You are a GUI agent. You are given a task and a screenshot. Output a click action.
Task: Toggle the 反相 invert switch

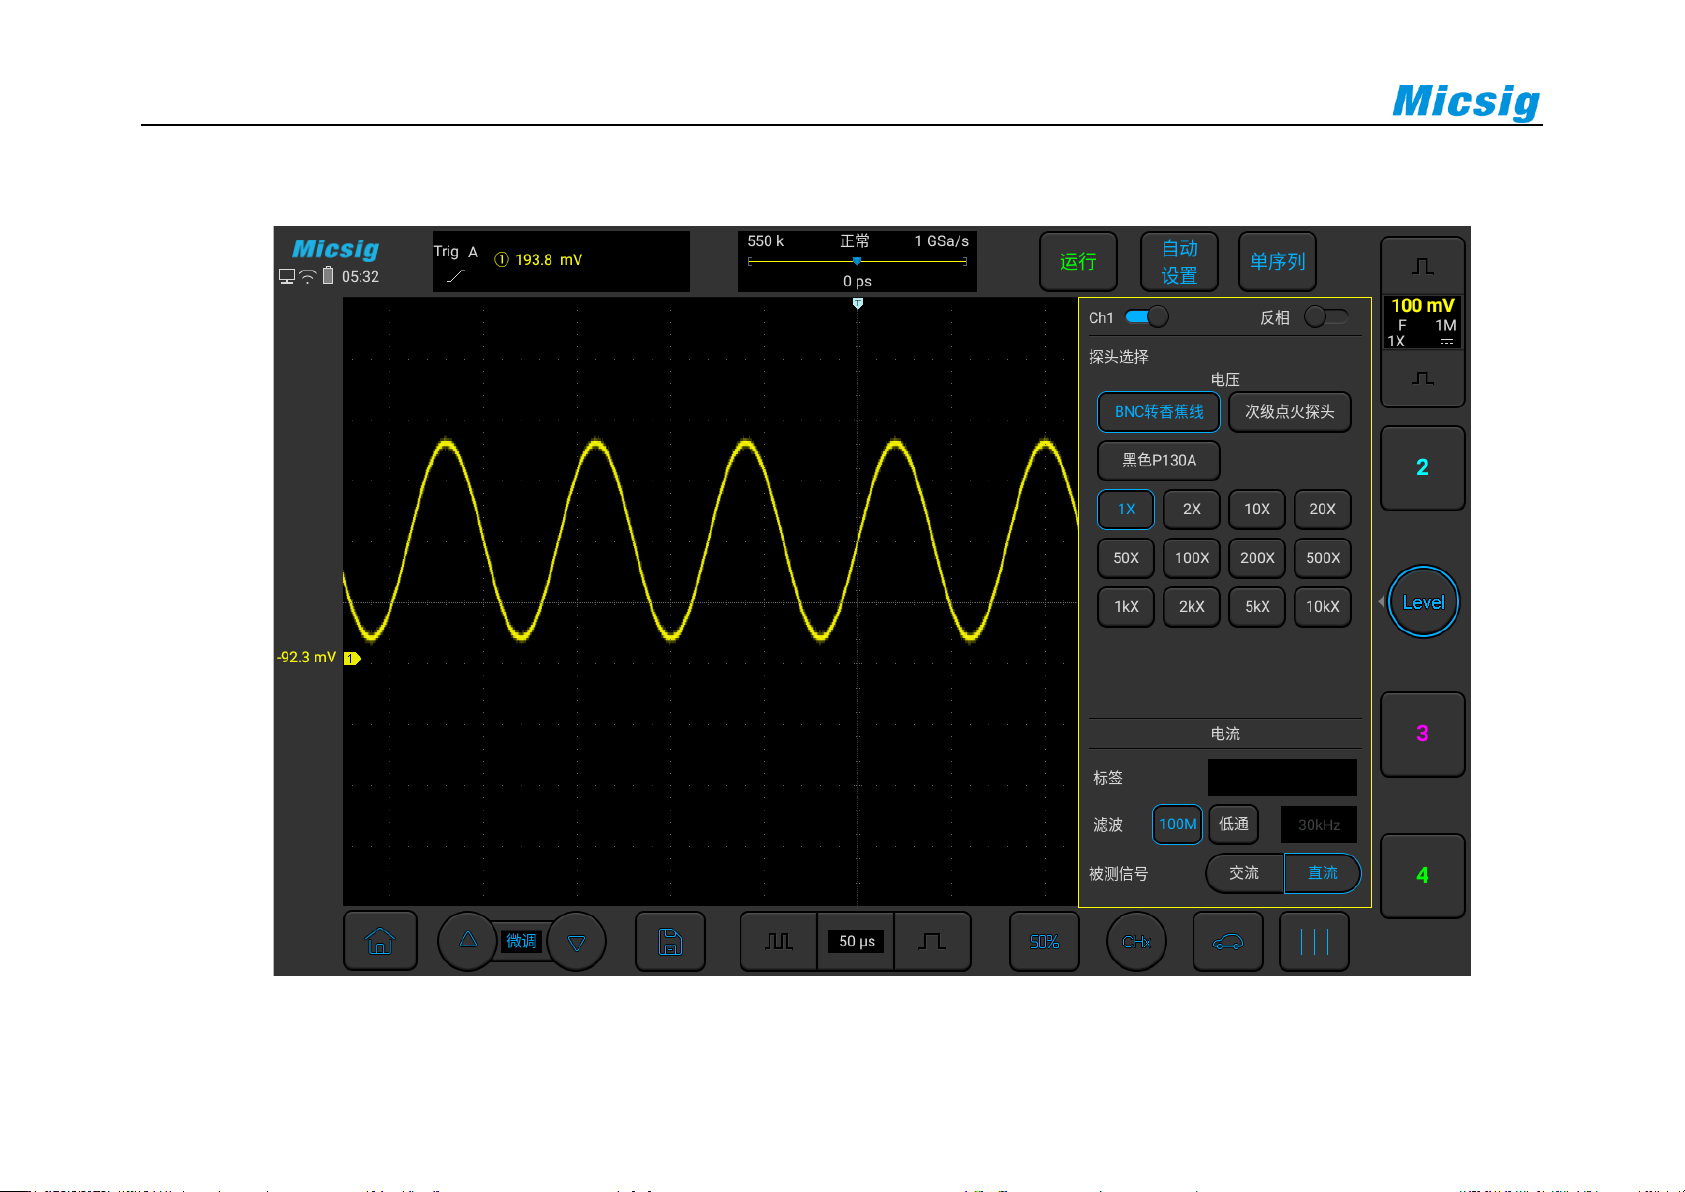tap(1327, 317)
